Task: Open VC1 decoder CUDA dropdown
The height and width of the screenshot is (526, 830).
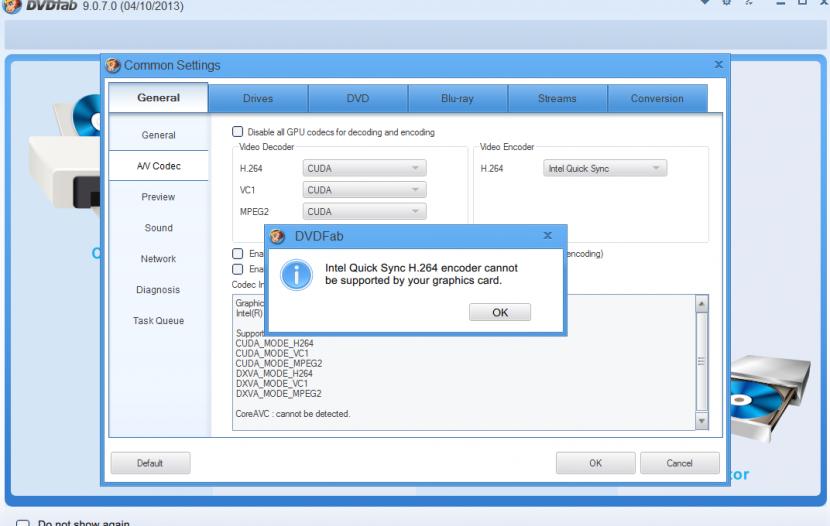Action: pos(364,189)
